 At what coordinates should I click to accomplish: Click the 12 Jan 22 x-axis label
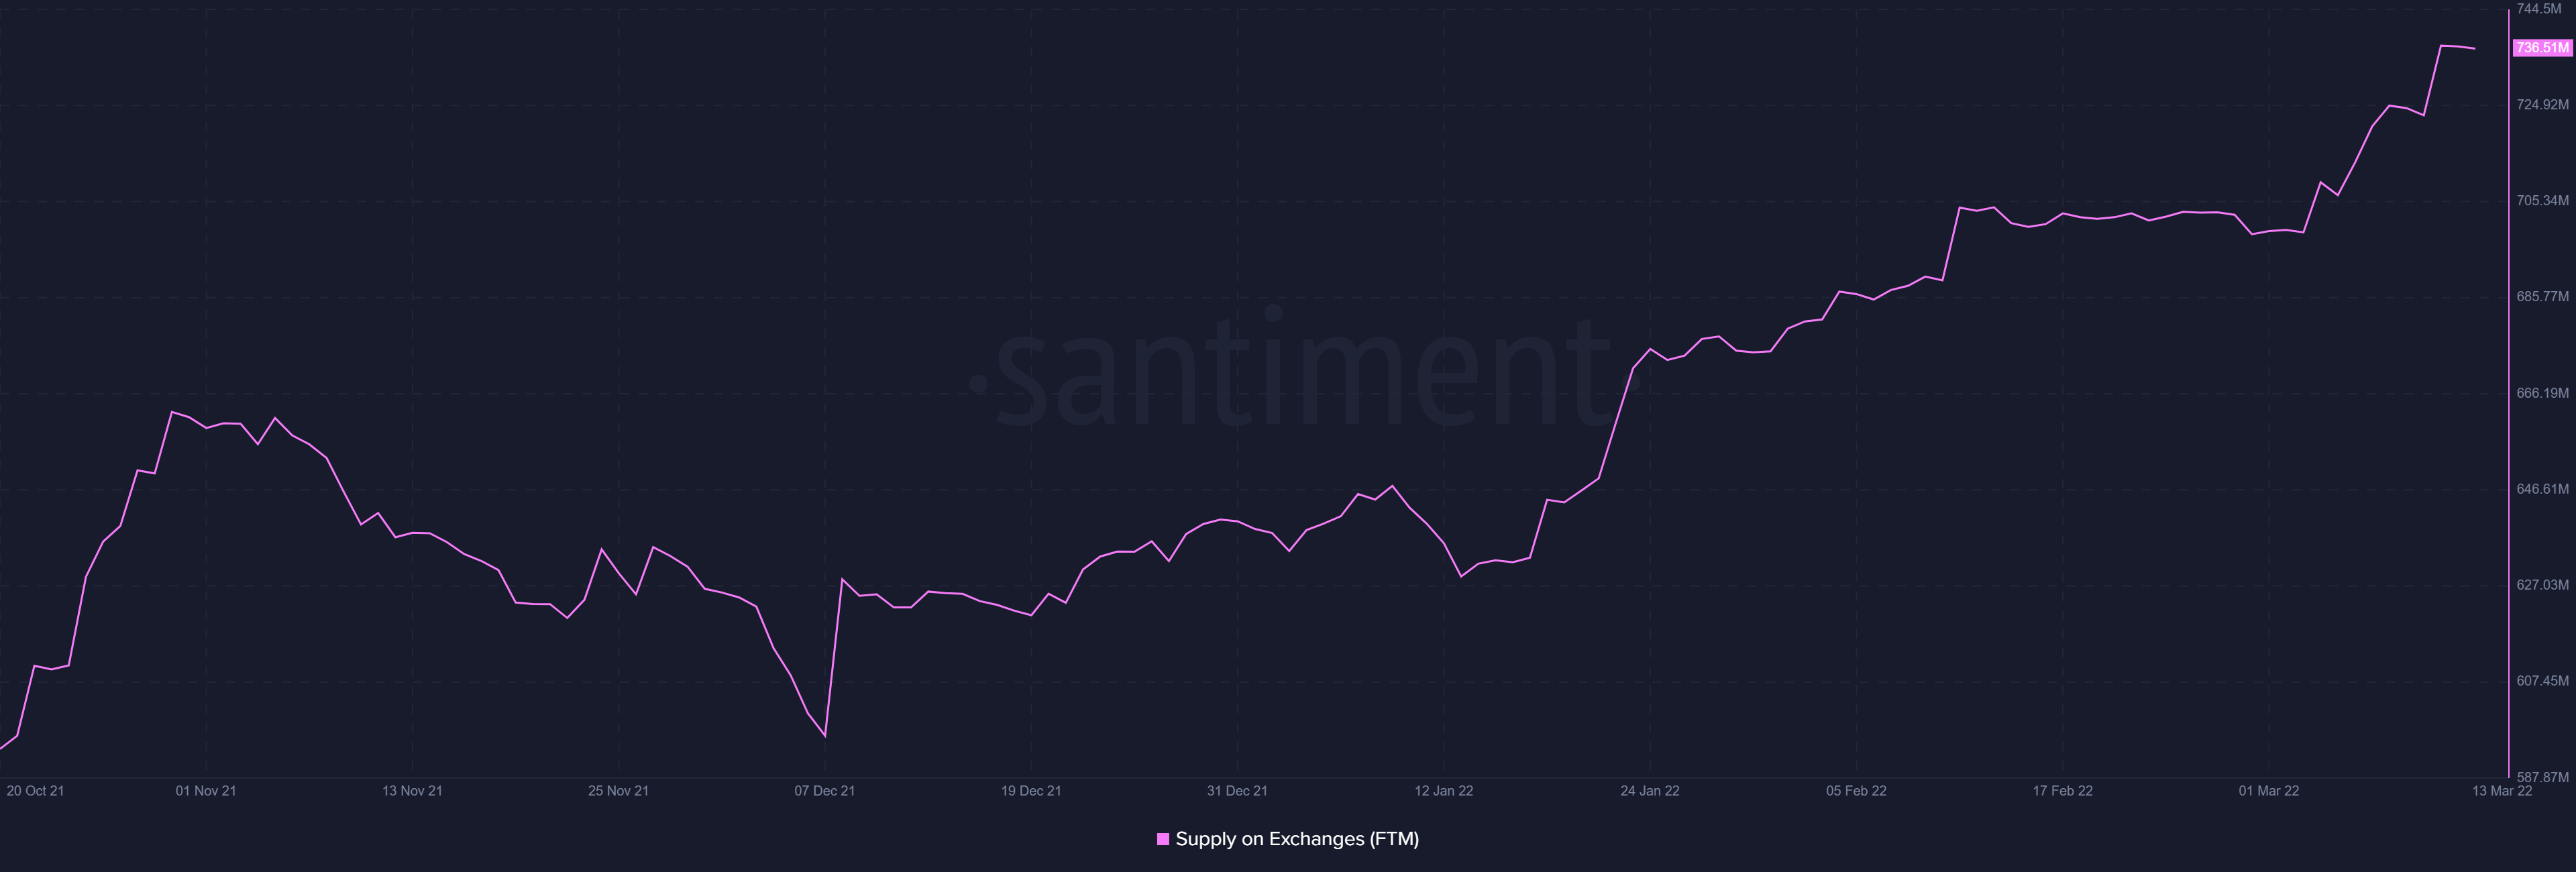[1443, 791]
